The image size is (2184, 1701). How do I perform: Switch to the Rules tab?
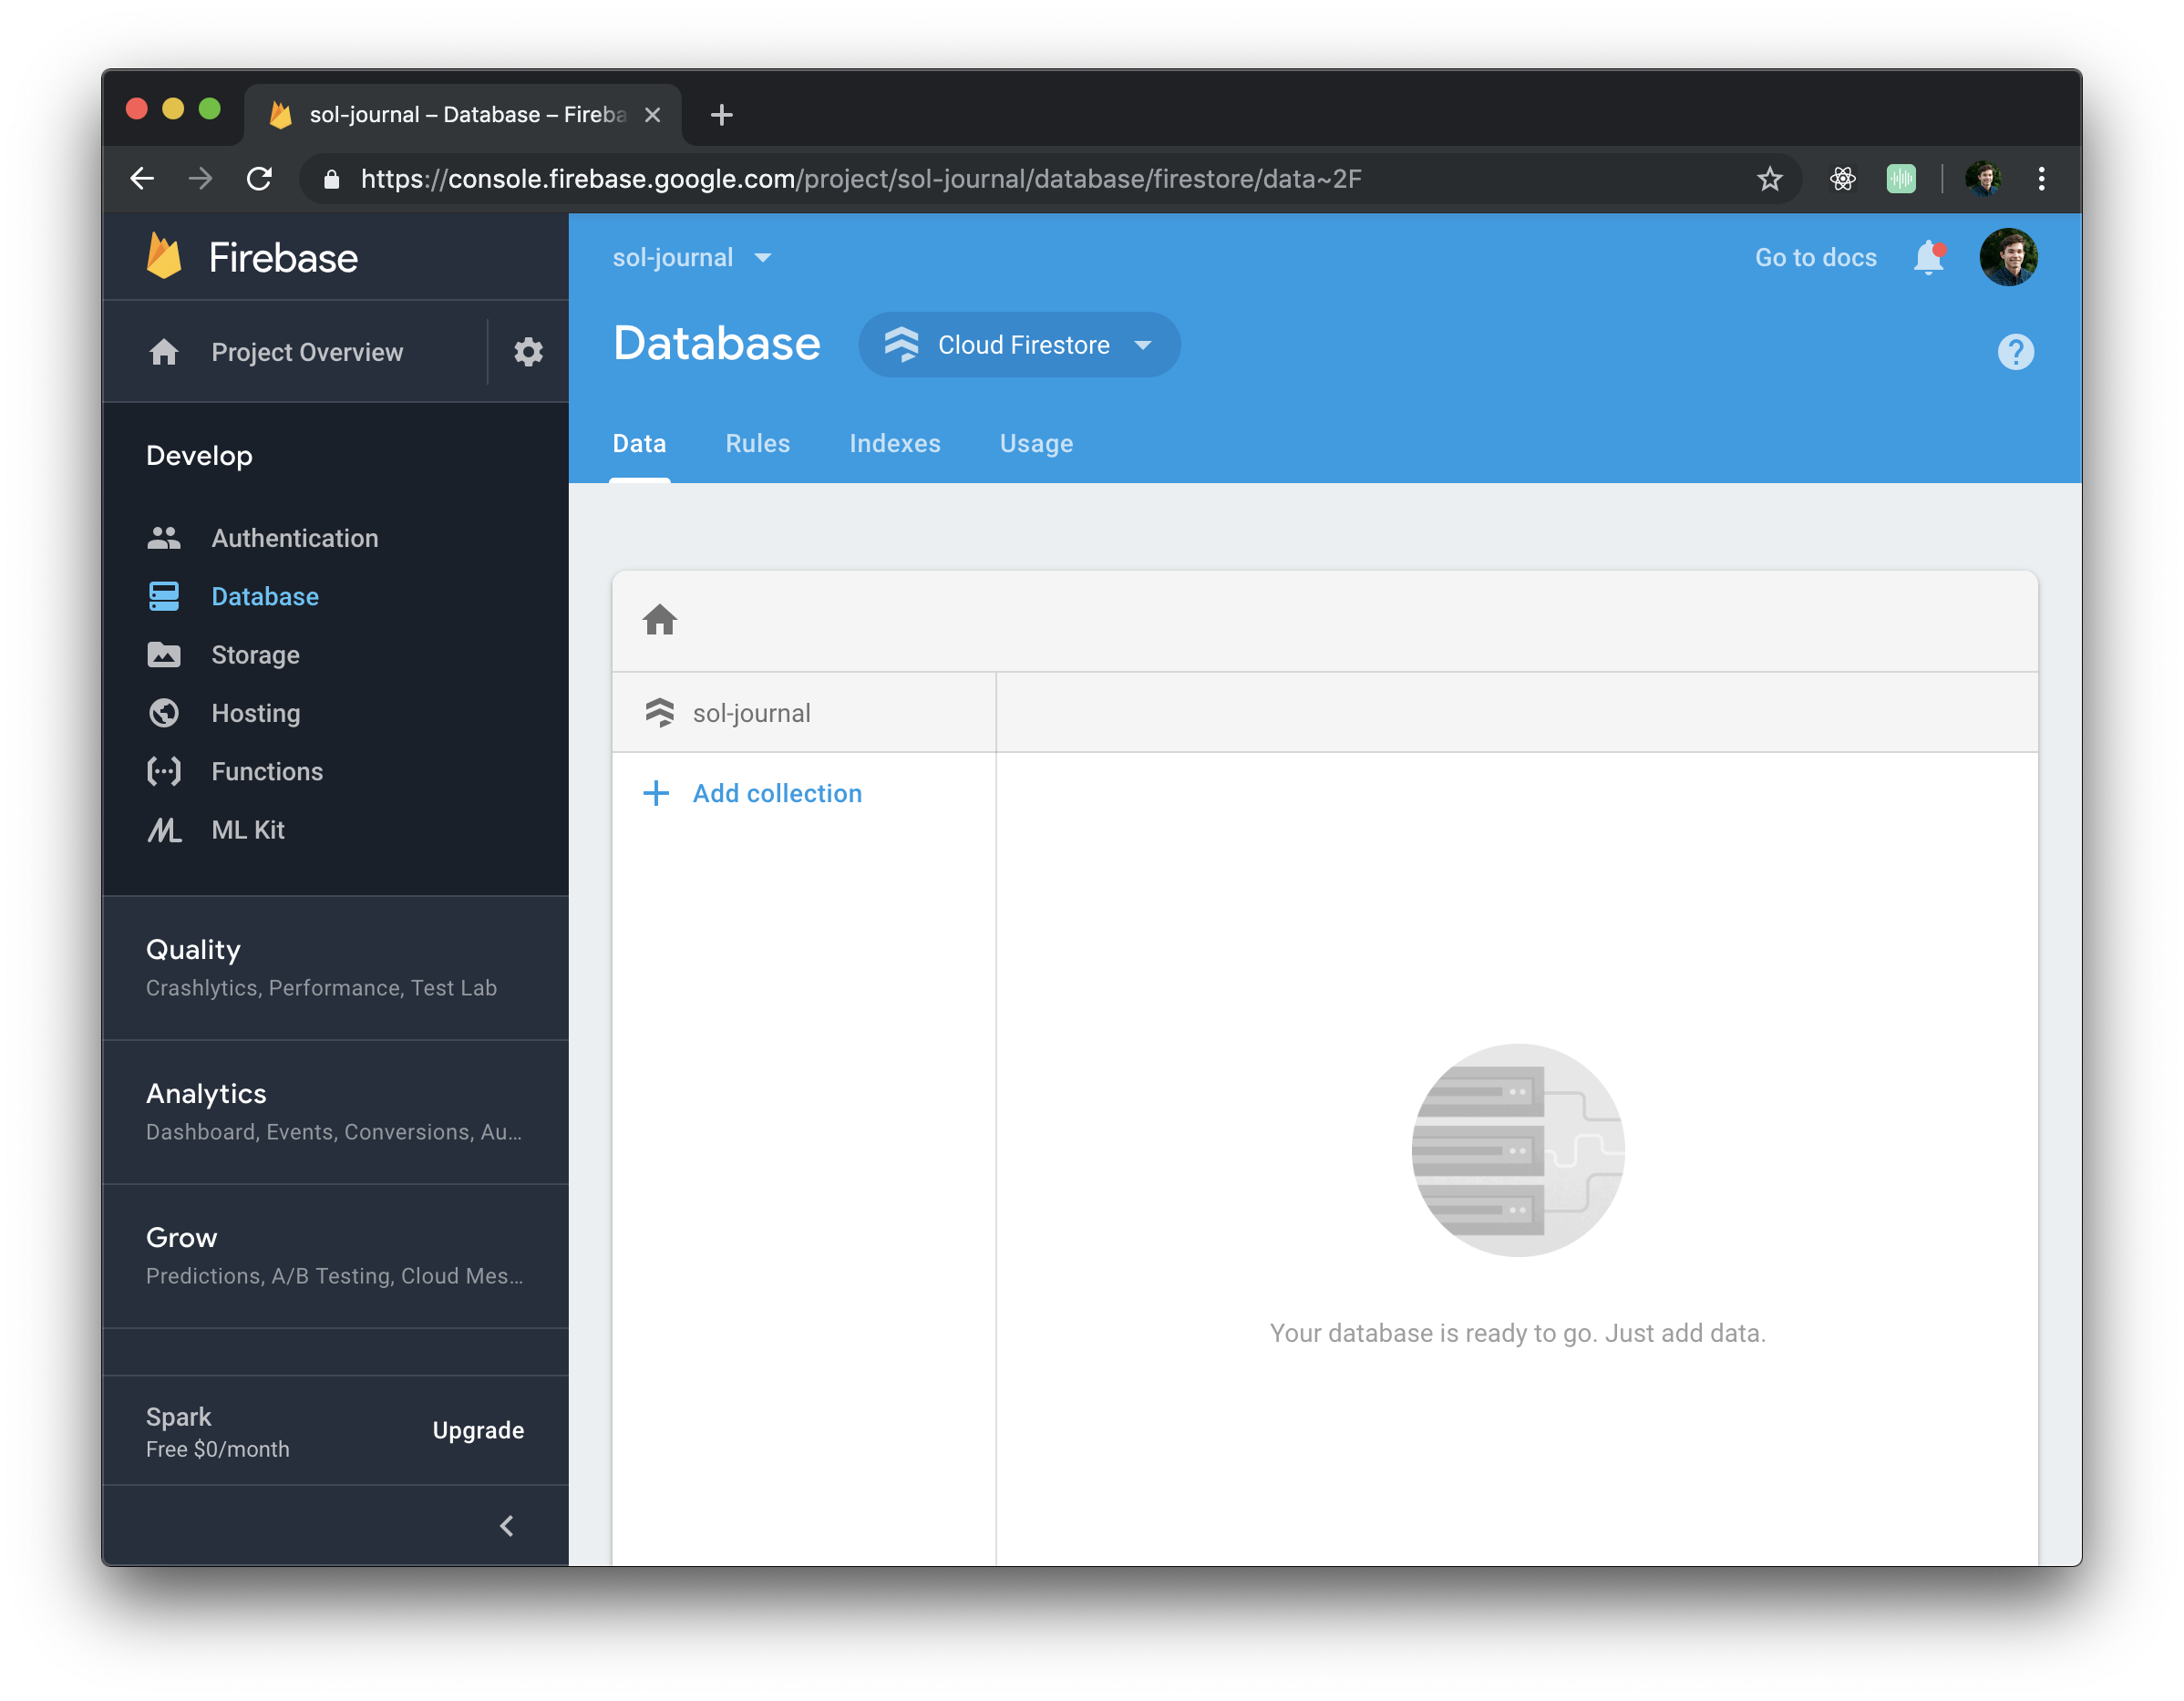[x=757, y=443]
